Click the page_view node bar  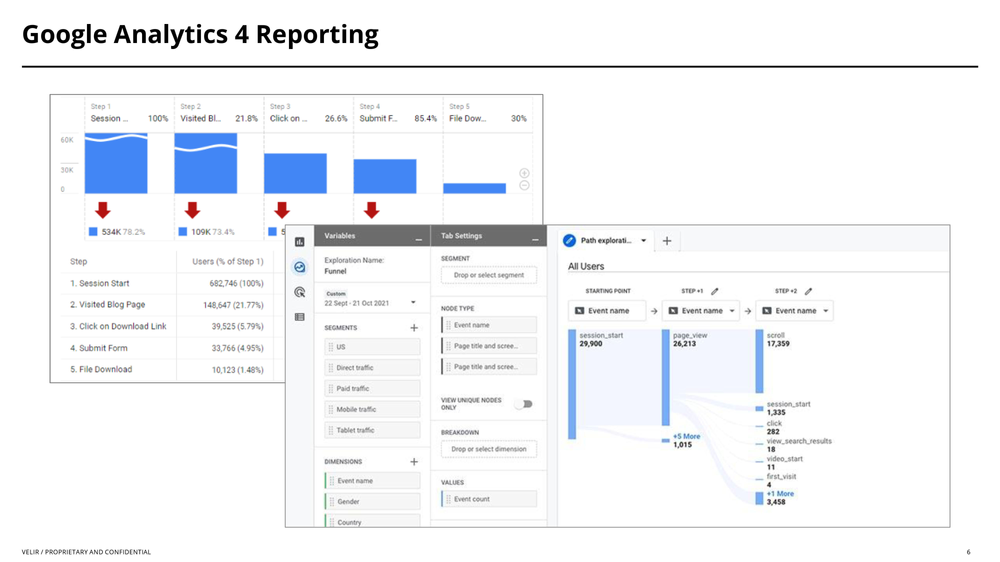coord(666,378)
